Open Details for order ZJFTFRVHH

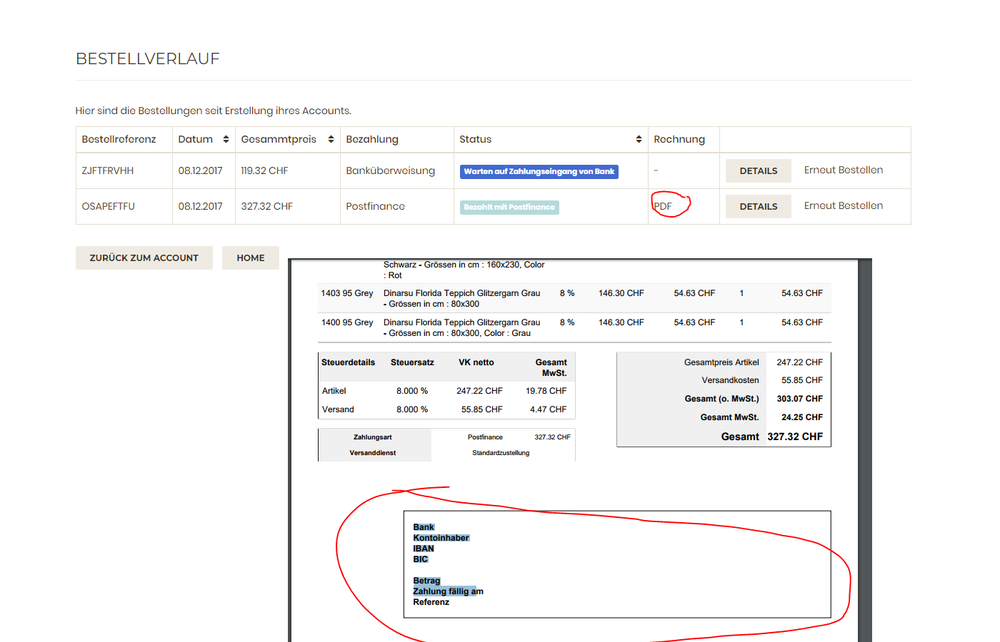pyautogui.click(x=758, y=171)
